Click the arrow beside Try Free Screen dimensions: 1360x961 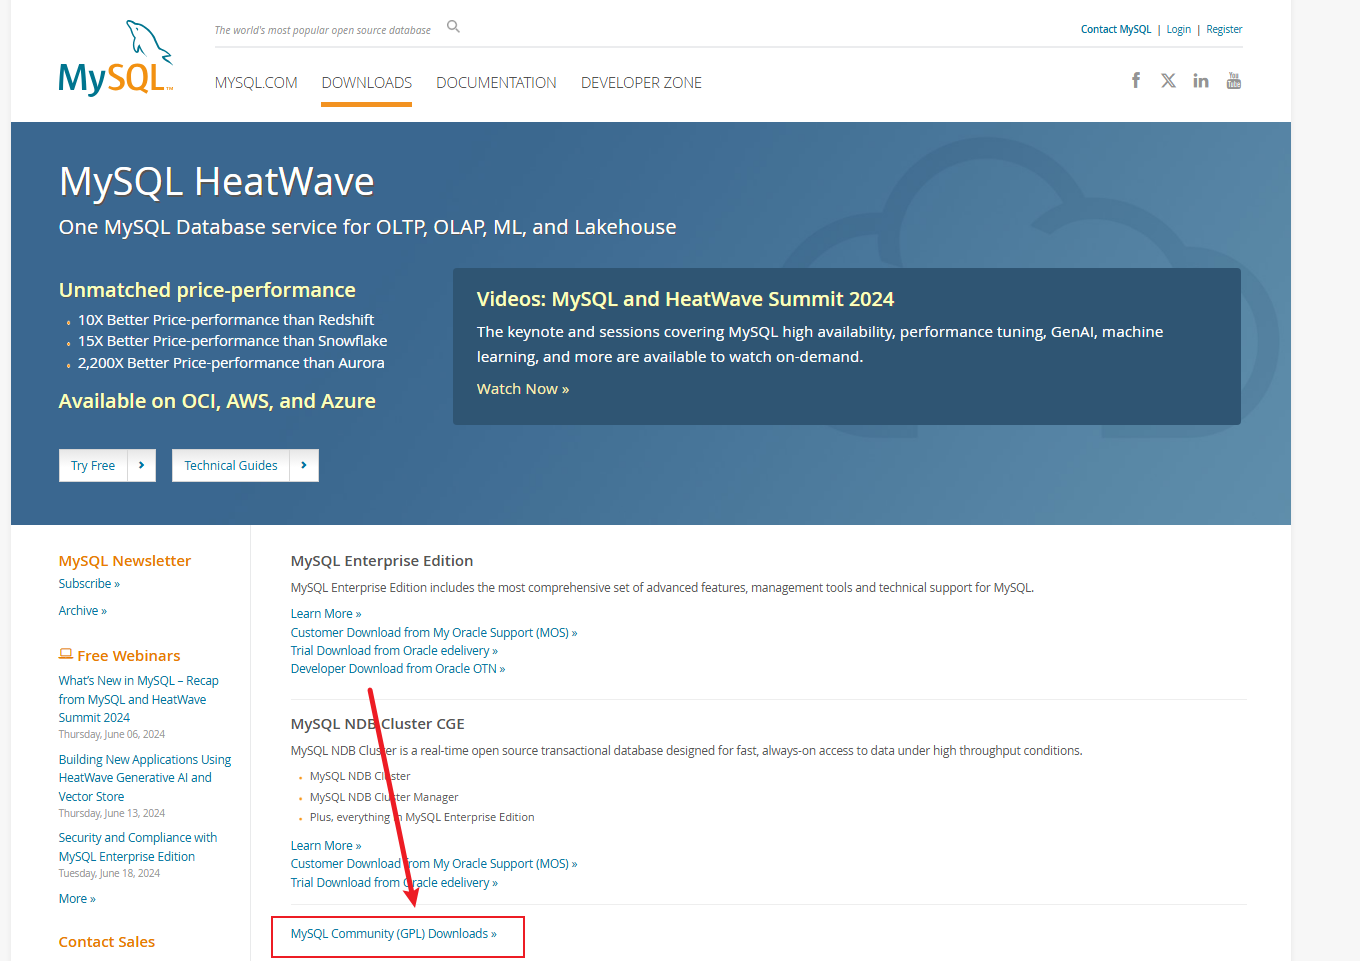pyautogui.click(x=142, y=465)
